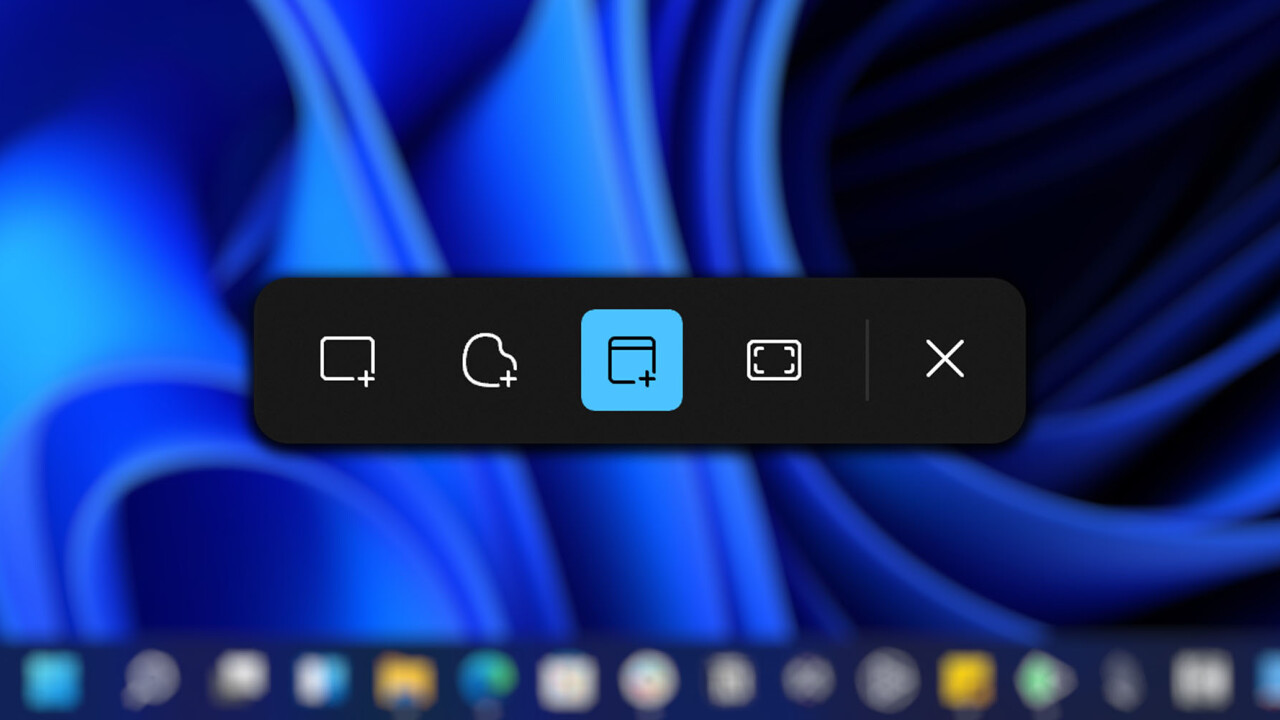Screen dimensions: 1280x720
Task: Click the Task View taskbar icon
Action: coord(238,678)
